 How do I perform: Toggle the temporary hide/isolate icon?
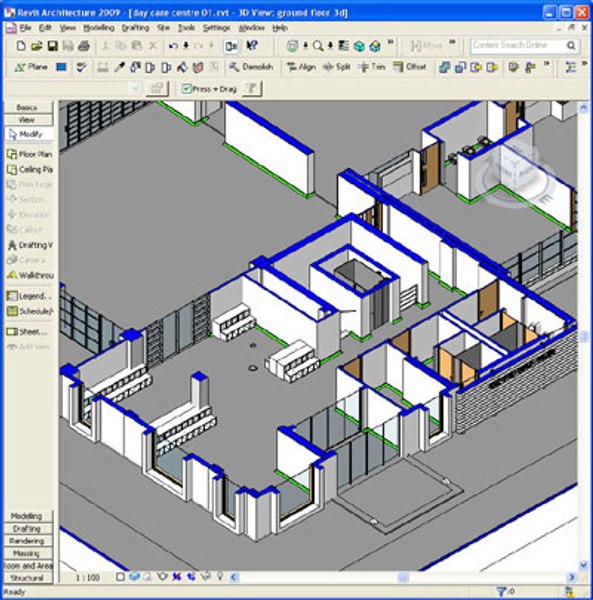point(206,576)
